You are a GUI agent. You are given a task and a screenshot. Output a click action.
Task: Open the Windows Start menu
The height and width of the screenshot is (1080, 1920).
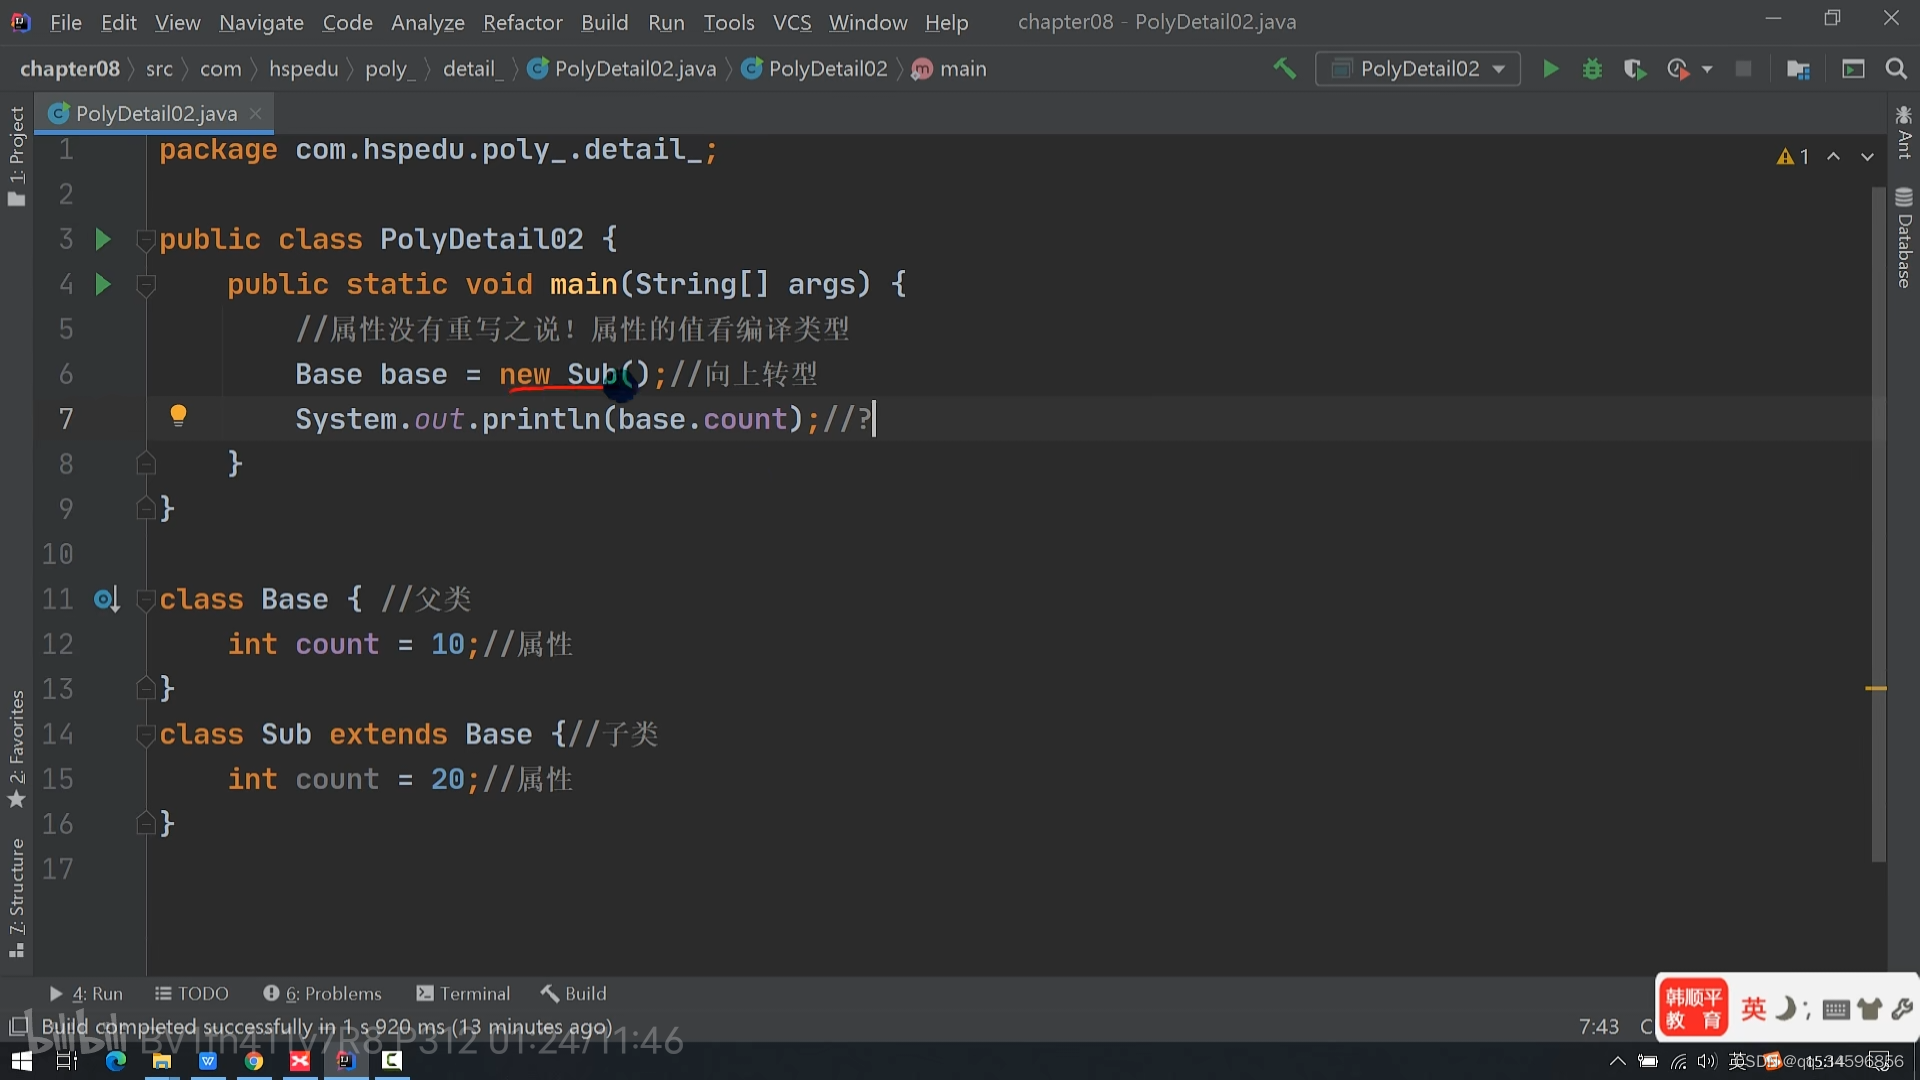coord(21,1061)
